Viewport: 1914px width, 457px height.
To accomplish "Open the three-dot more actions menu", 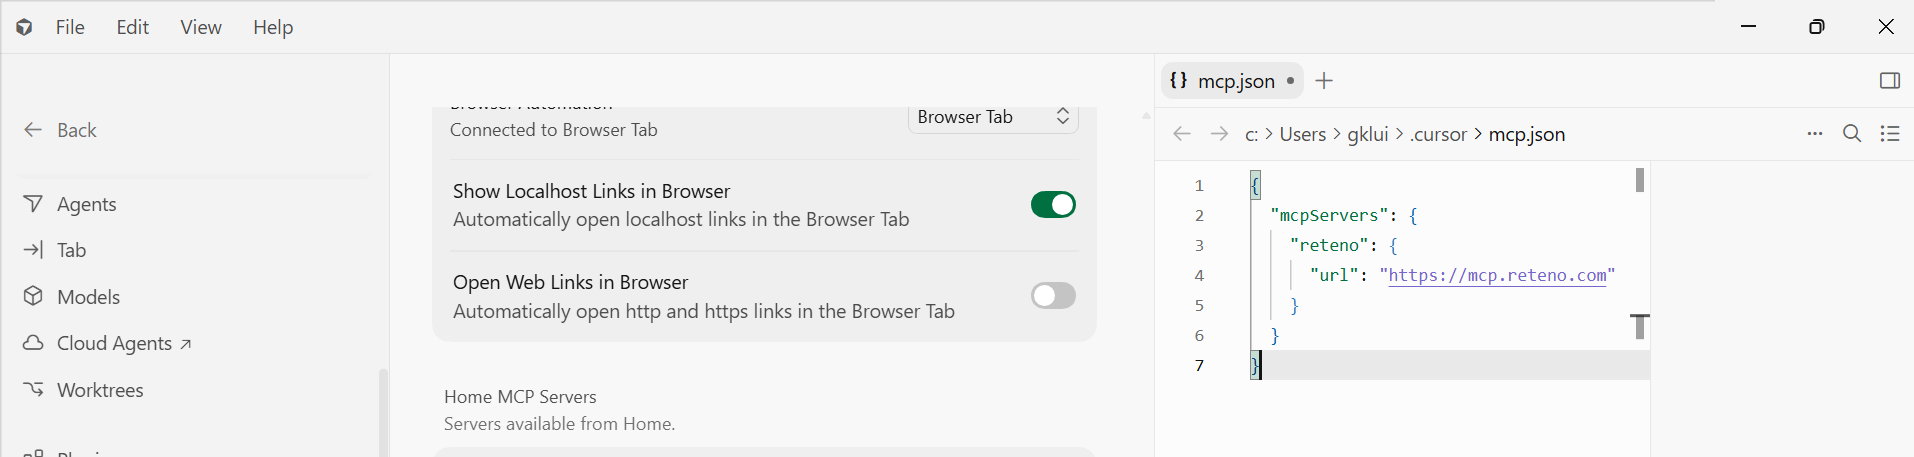I will pyautogui.click(x=1815, y=134).
